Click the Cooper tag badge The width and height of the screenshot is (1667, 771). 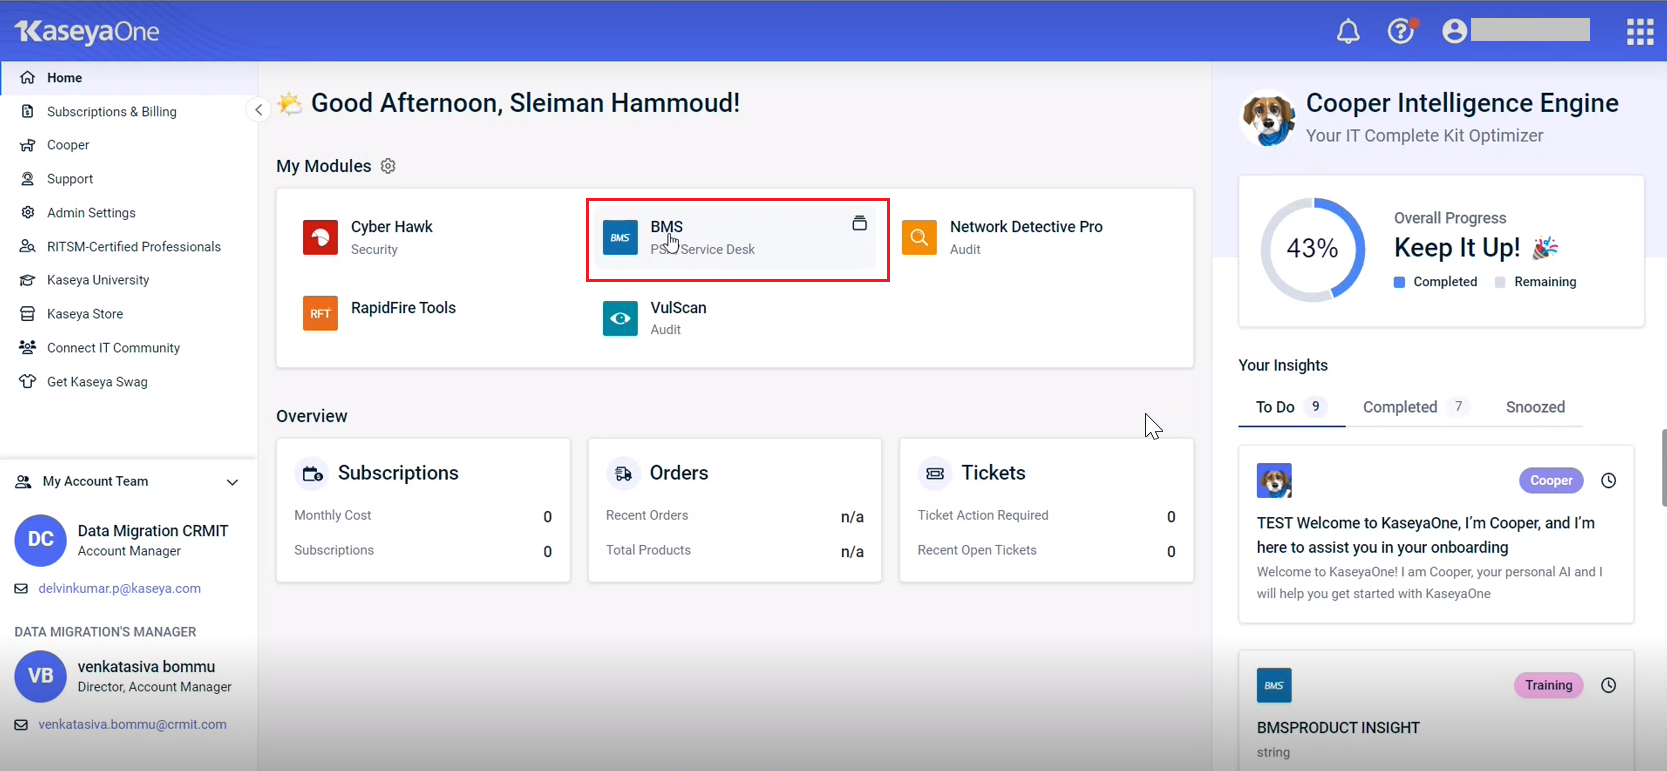click(1551, 481)
